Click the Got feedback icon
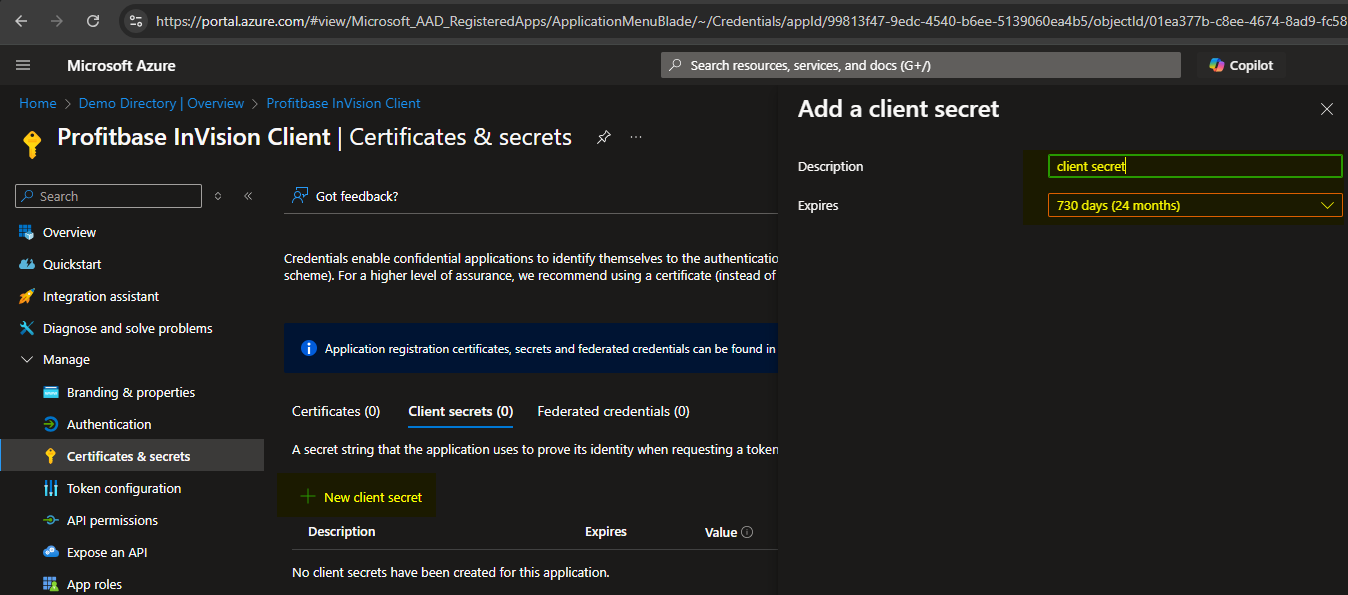1348x595 pixels. pyautogui.click(x=299, y=195)
